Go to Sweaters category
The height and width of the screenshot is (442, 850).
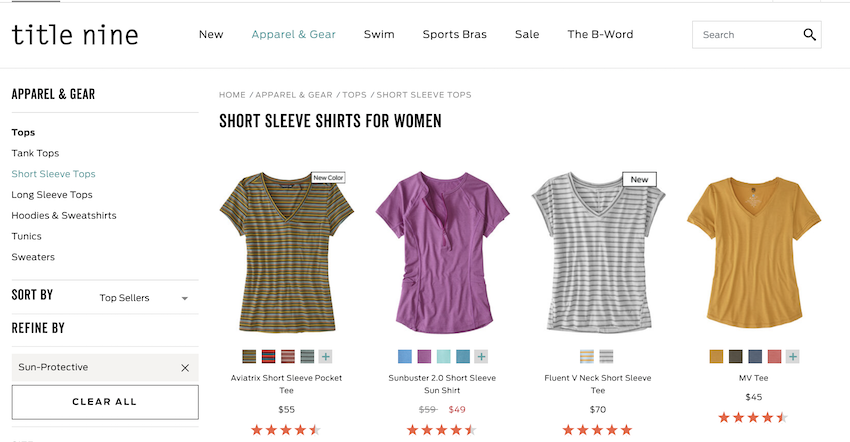pos(33,257)
